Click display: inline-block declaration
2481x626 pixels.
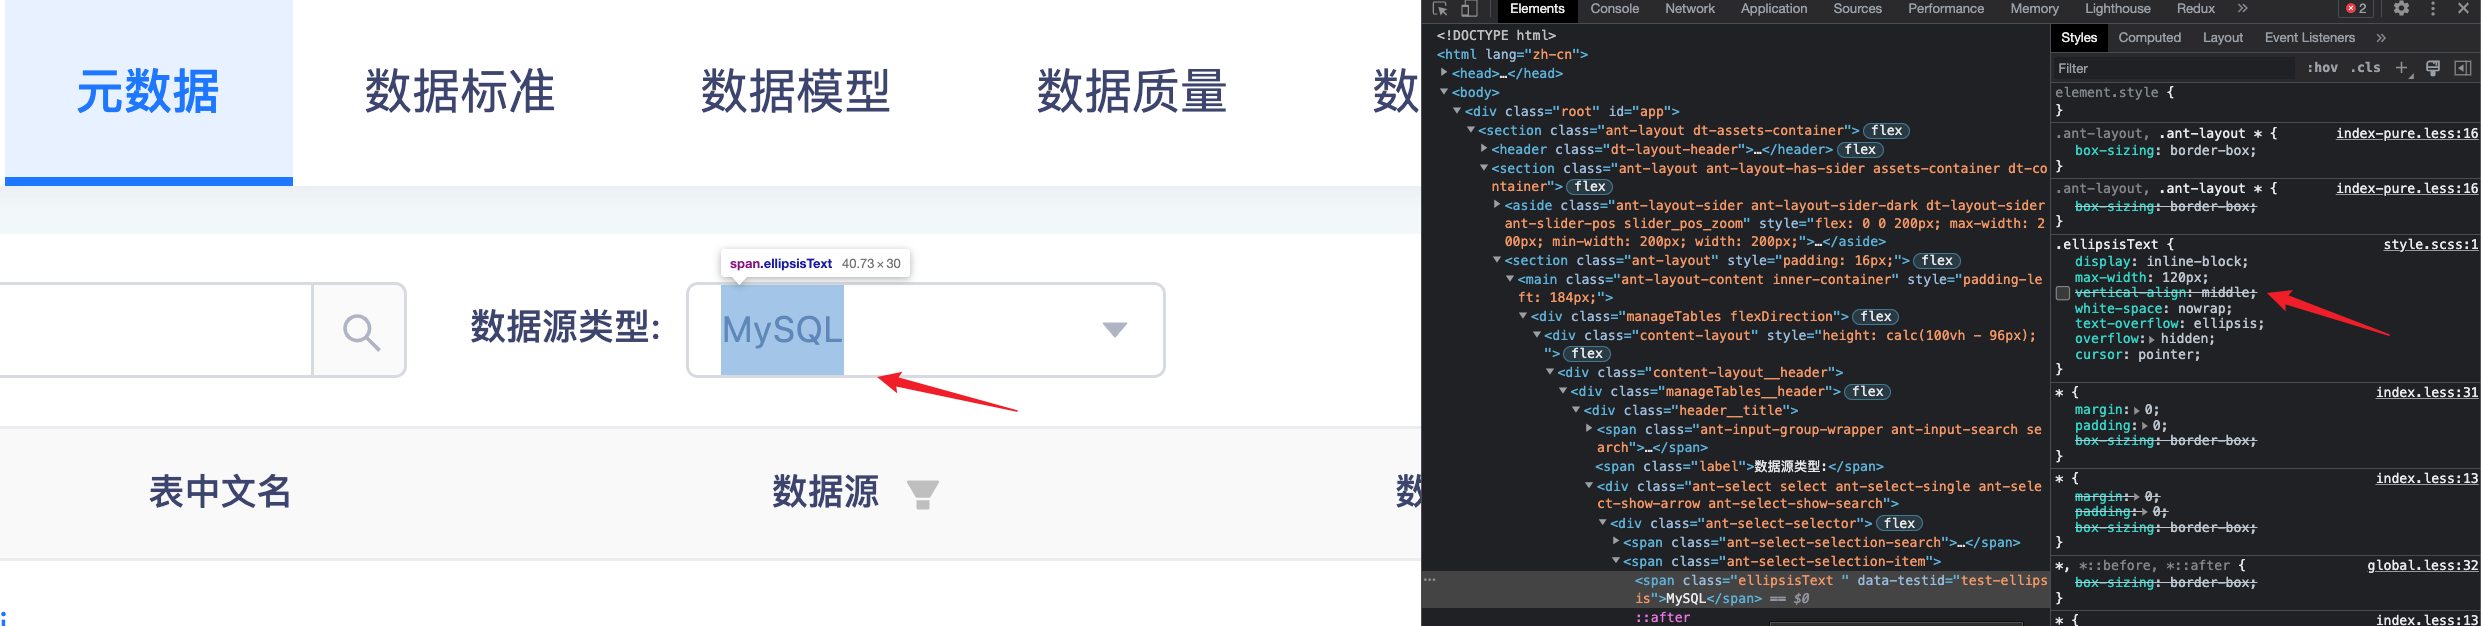(2161, 262)
